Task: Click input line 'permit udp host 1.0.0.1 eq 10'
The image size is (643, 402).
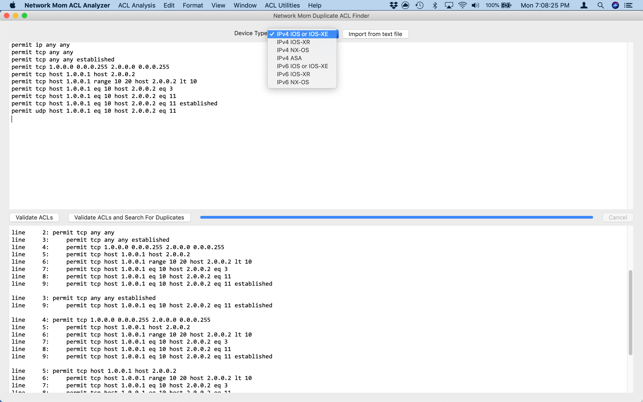Action: click(93, 111)
